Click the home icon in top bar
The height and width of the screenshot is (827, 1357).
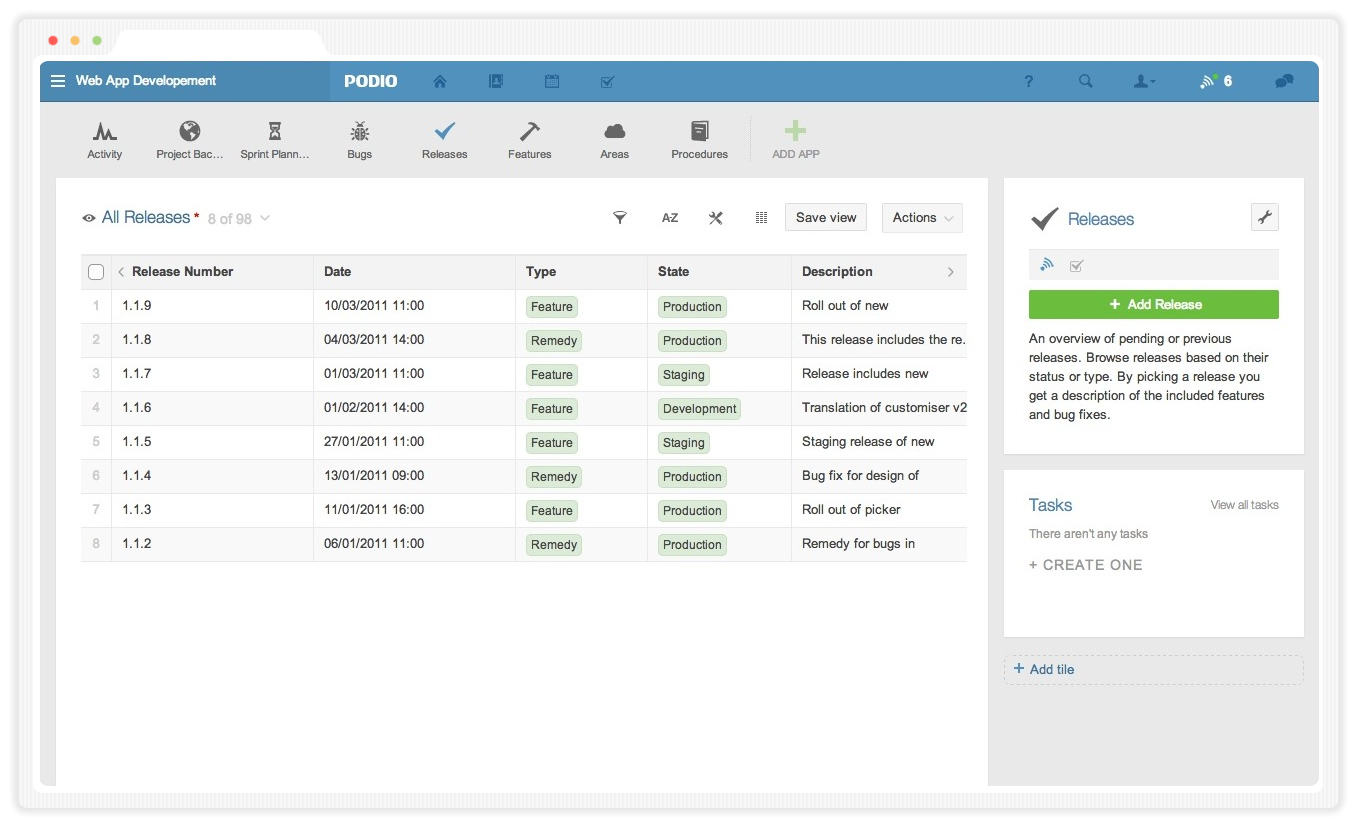pyautogui.click(x=440, y=82)
